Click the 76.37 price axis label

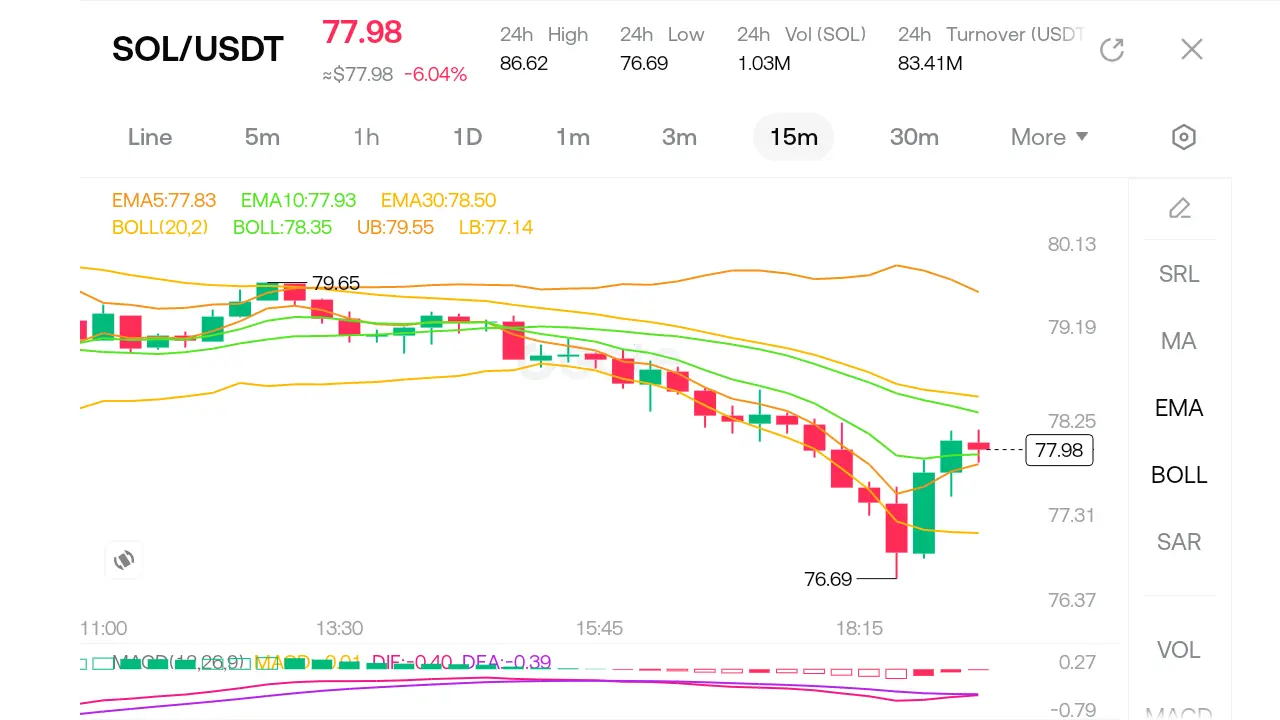(x=1072, y=600)
